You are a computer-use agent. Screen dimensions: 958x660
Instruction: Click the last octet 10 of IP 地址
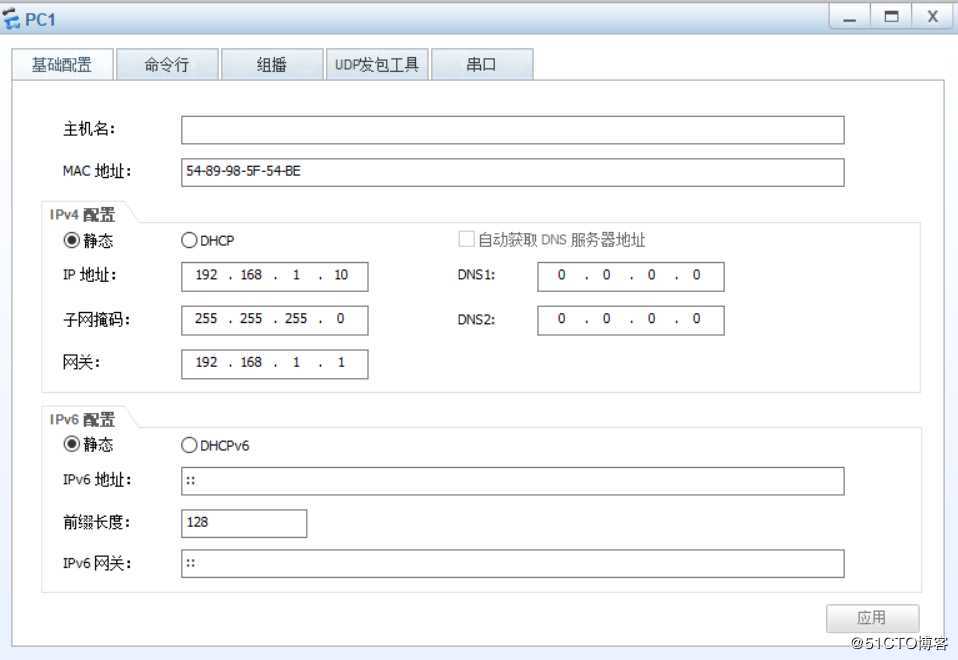(x=341, y=275)
